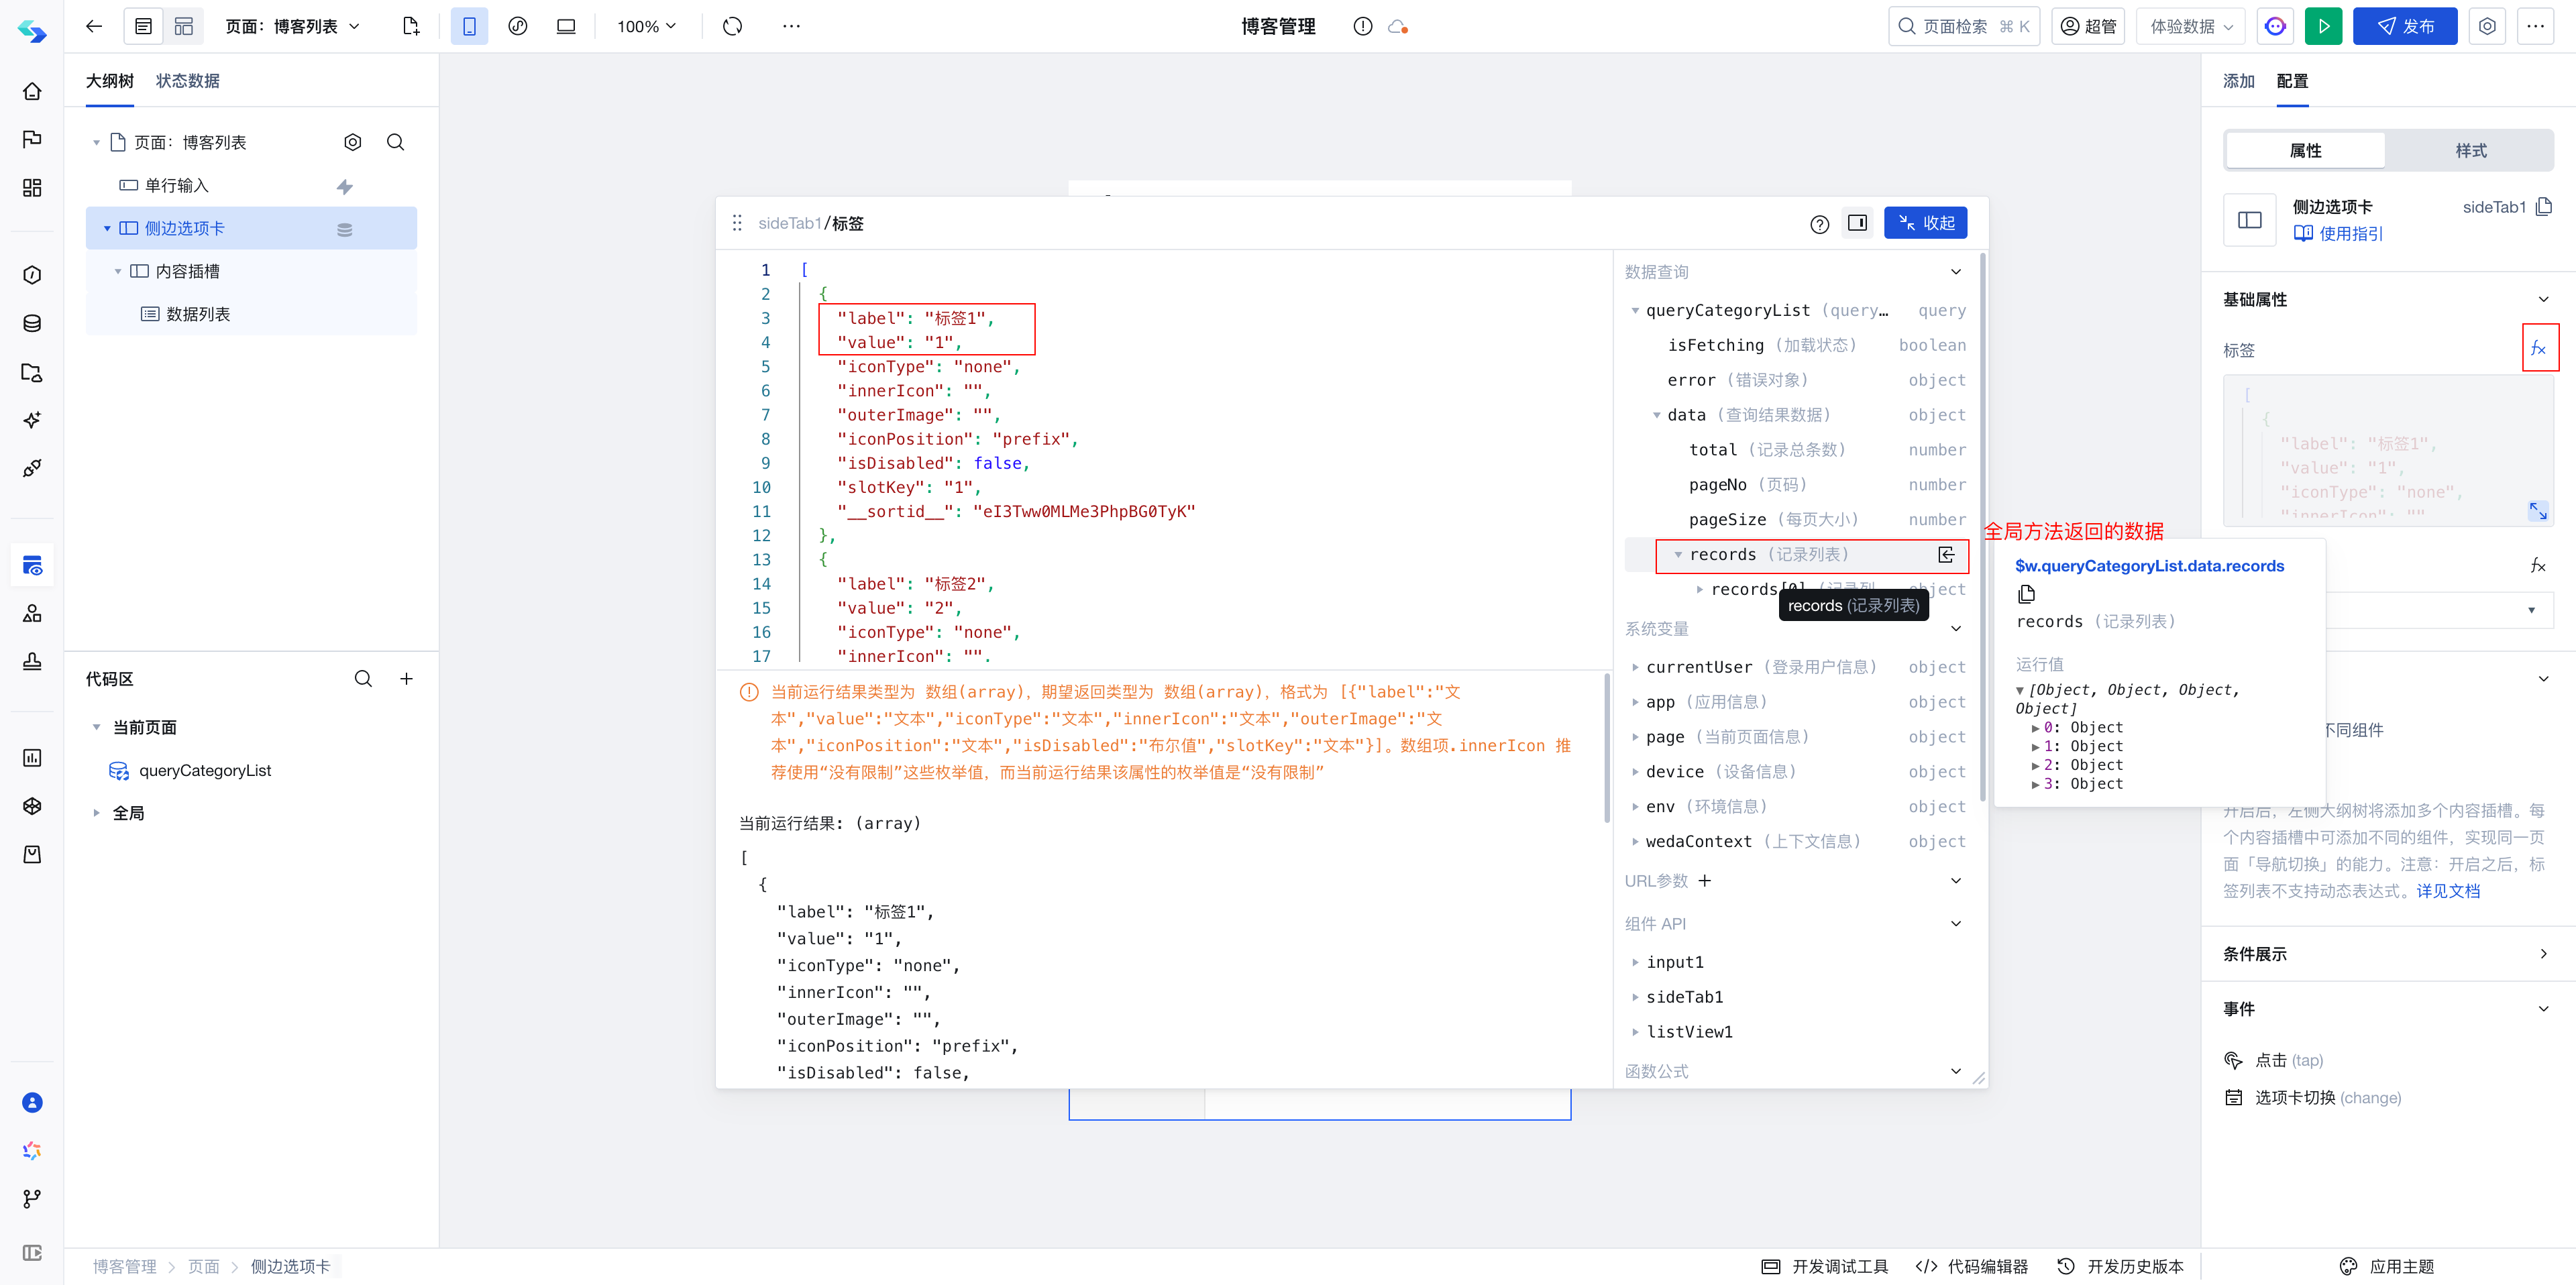Viewport: 2576px width, 1285px height.
Task: Click the 超管 user button
Action: [2088, 27]
